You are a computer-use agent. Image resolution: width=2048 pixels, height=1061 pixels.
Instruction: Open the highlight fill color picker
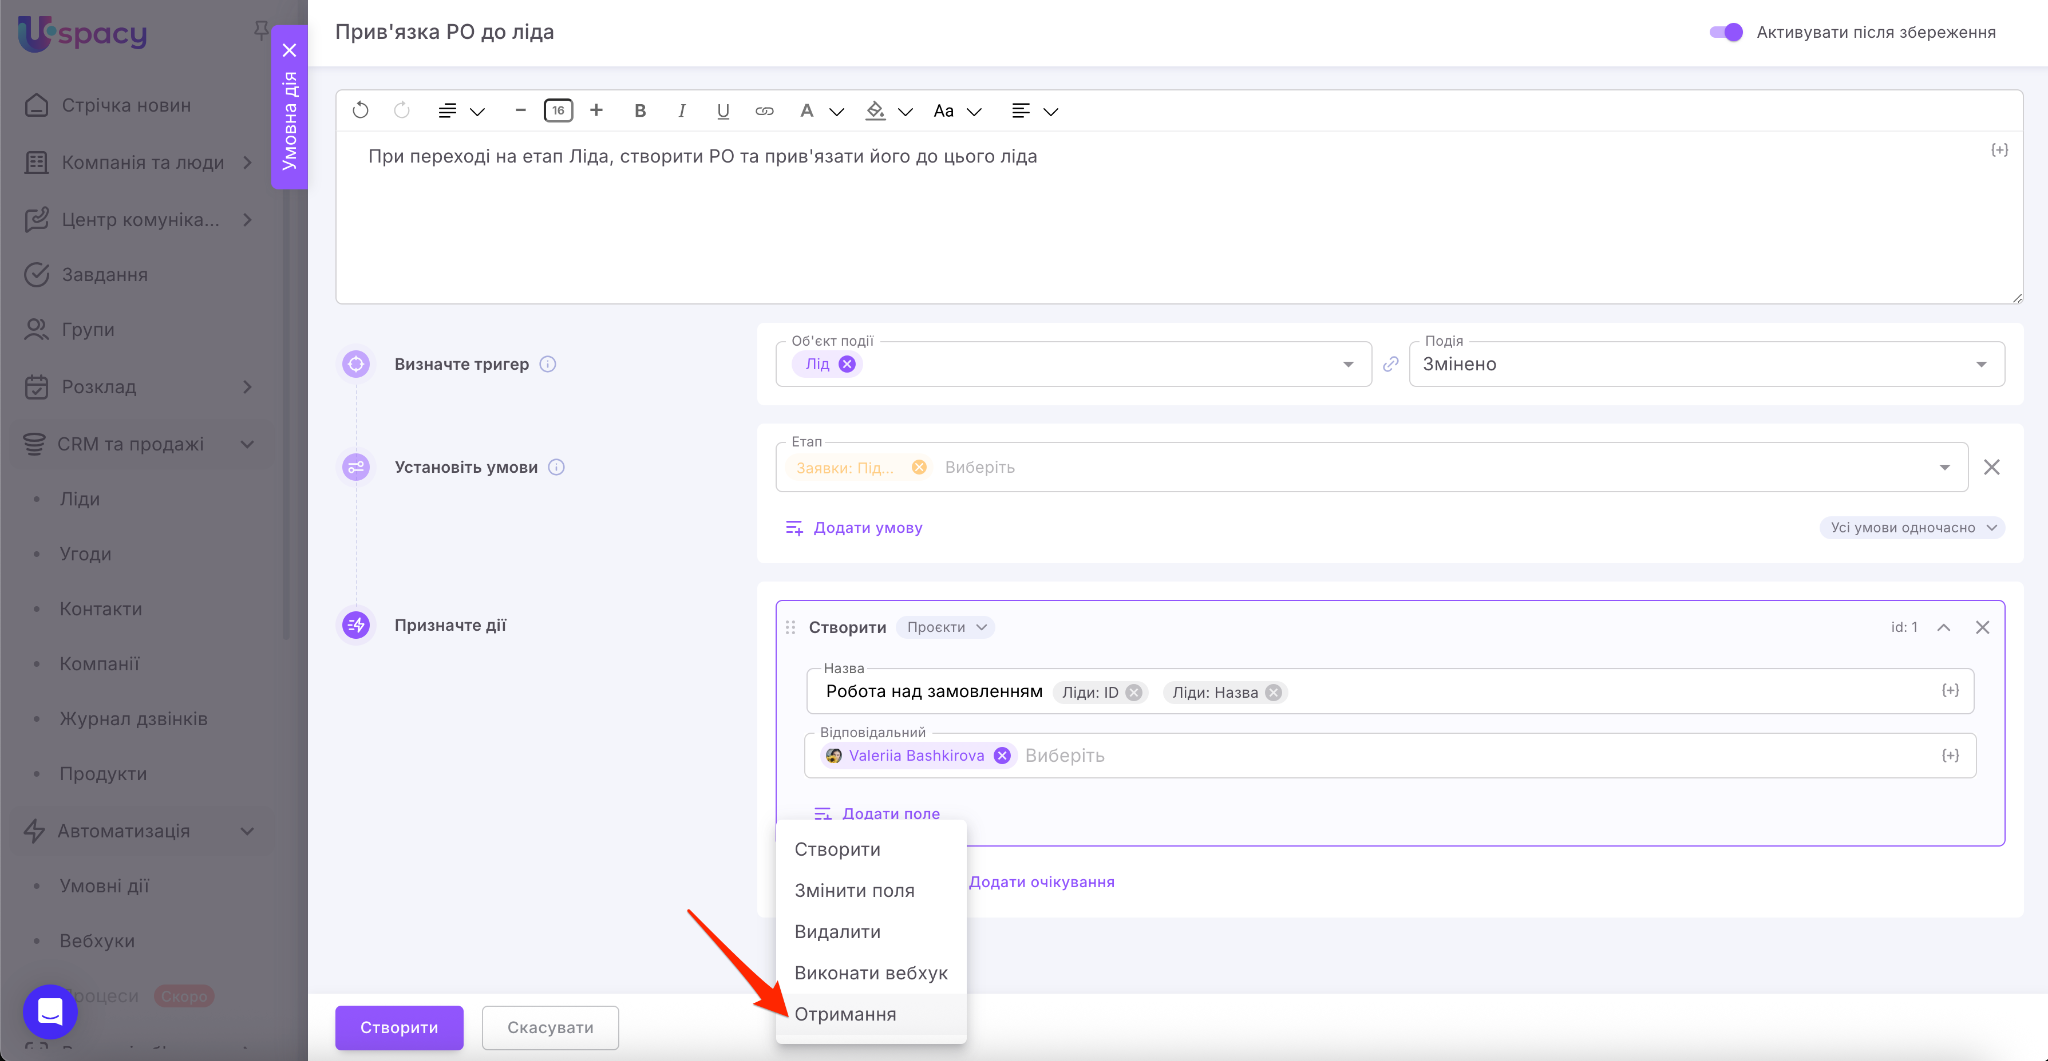pyautogui.click(x=876, y=111)
